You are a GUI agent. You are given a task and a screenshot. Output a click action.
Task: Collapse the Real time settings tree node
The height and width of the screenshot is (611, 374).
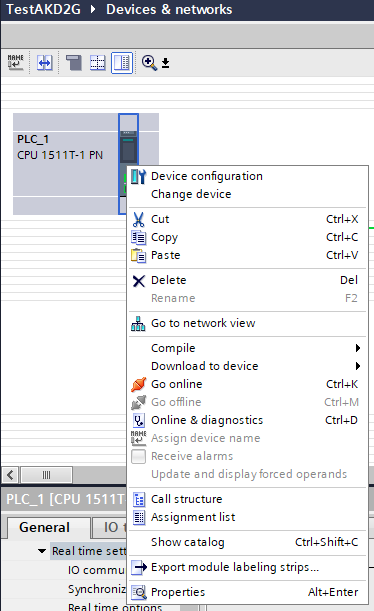[x=42, y=551]
